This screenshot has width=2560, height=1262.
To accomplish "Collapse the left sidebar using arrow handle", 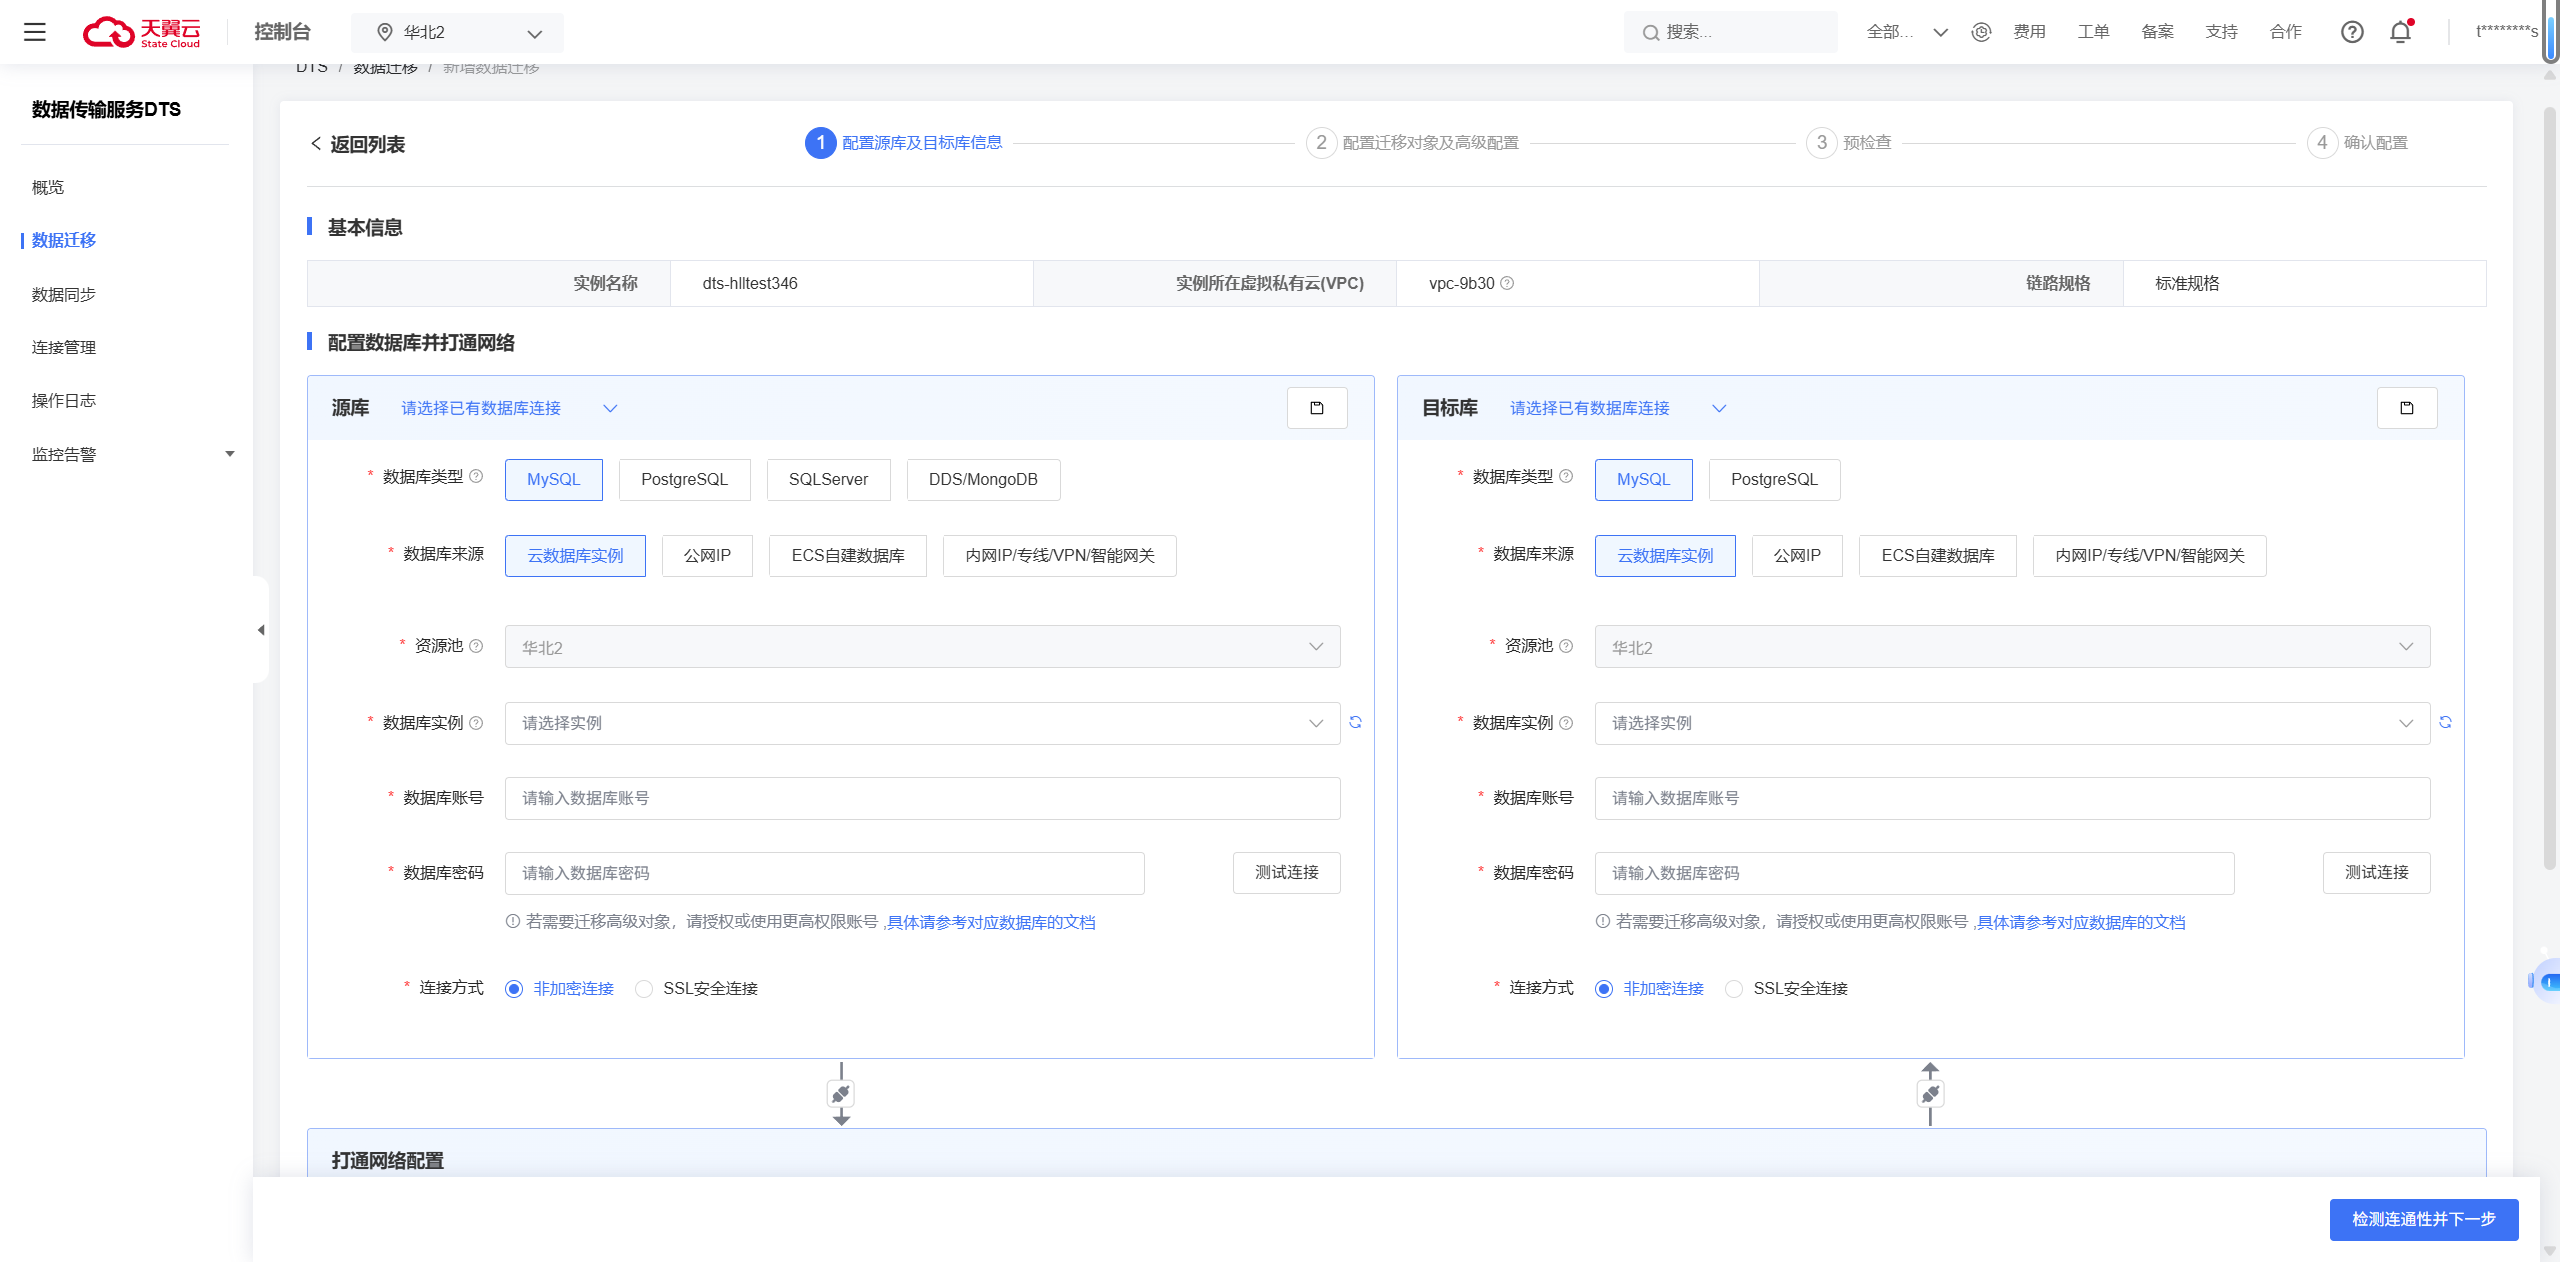I will [261, 630].
